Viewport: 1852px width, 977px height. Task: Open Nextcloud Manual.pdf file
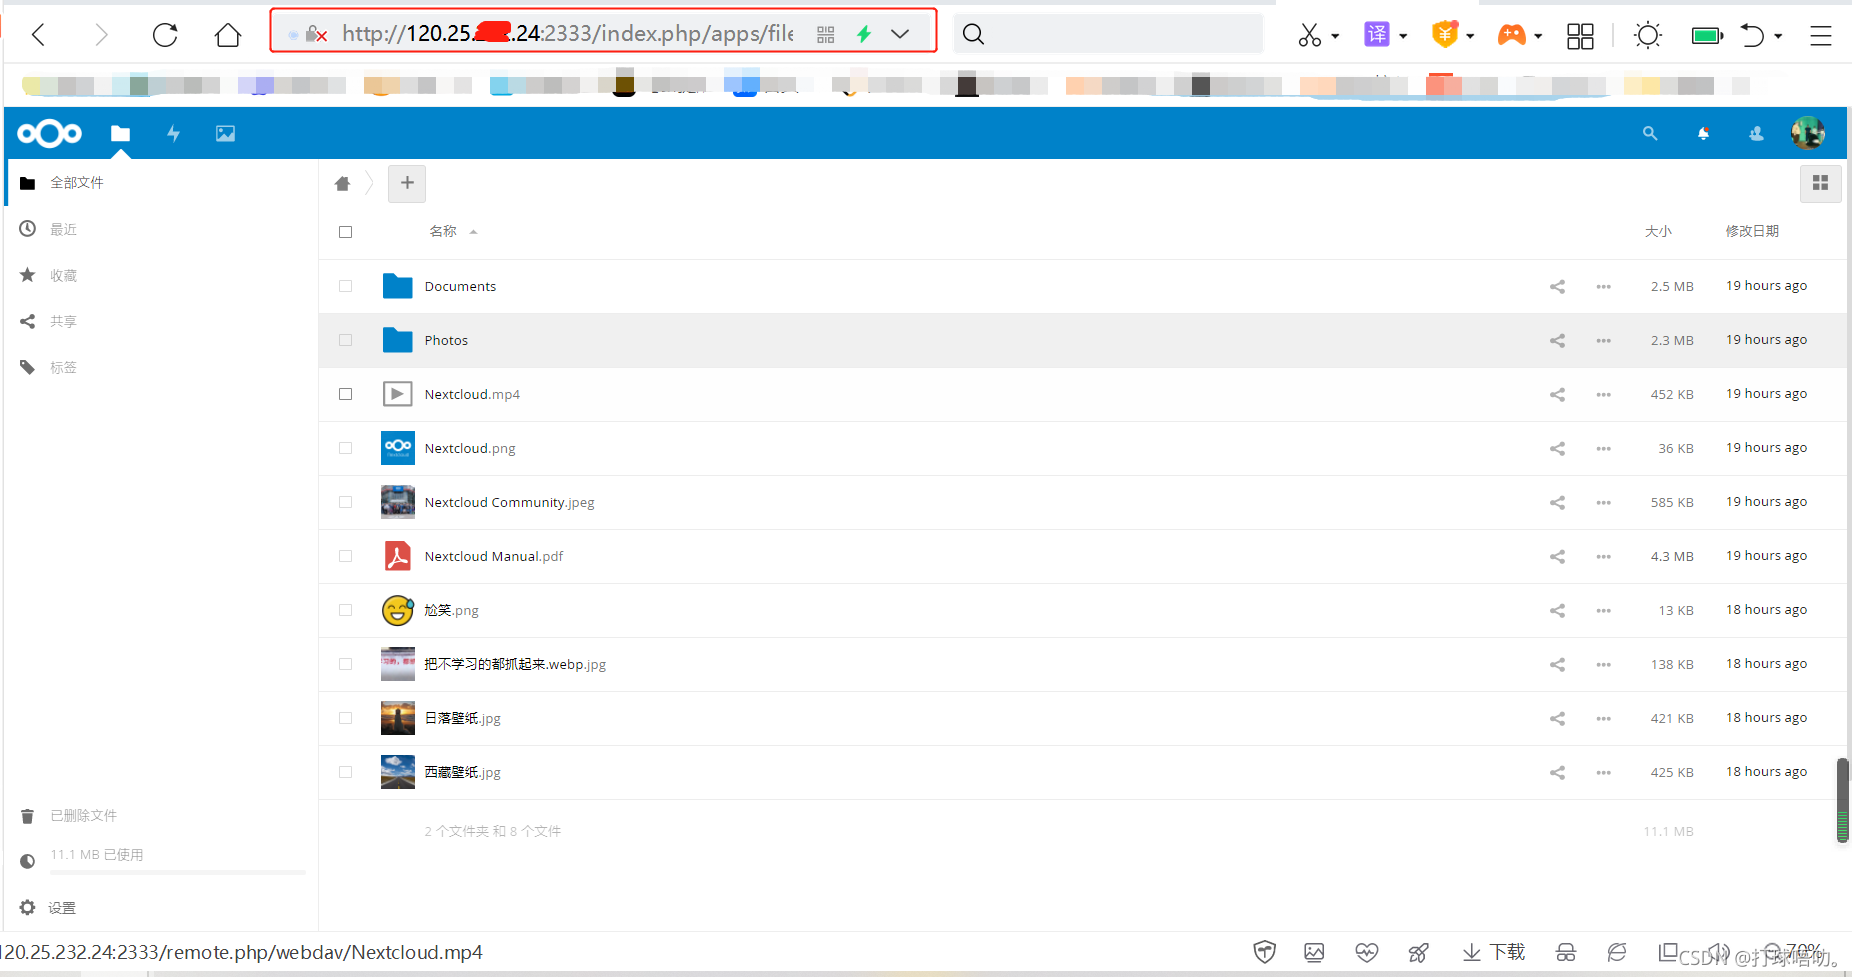point(494,556)
